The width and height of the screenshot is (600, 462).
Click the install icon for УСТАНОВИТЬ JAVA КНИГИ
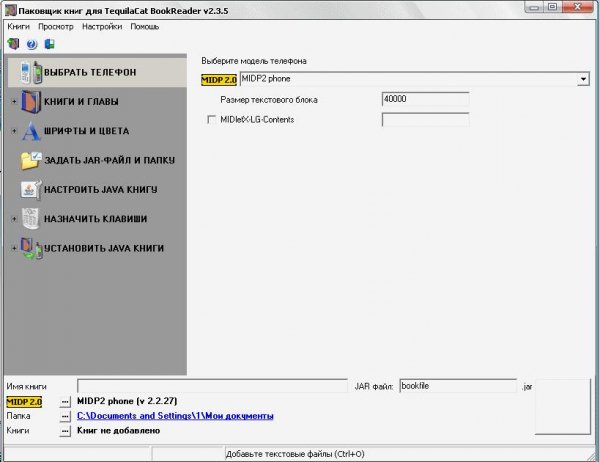[x=31, y=248]
